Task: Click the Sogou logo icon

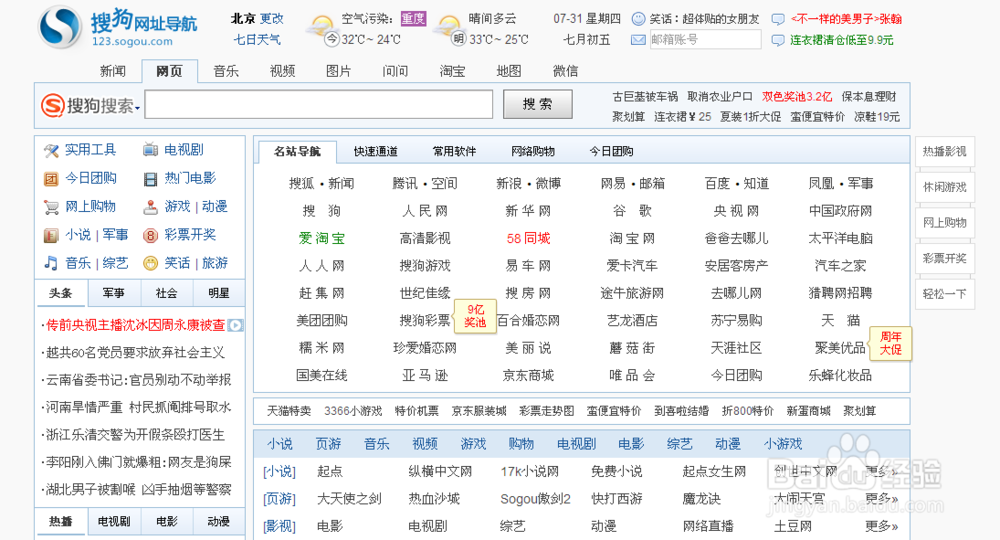Action: [60, 27]
